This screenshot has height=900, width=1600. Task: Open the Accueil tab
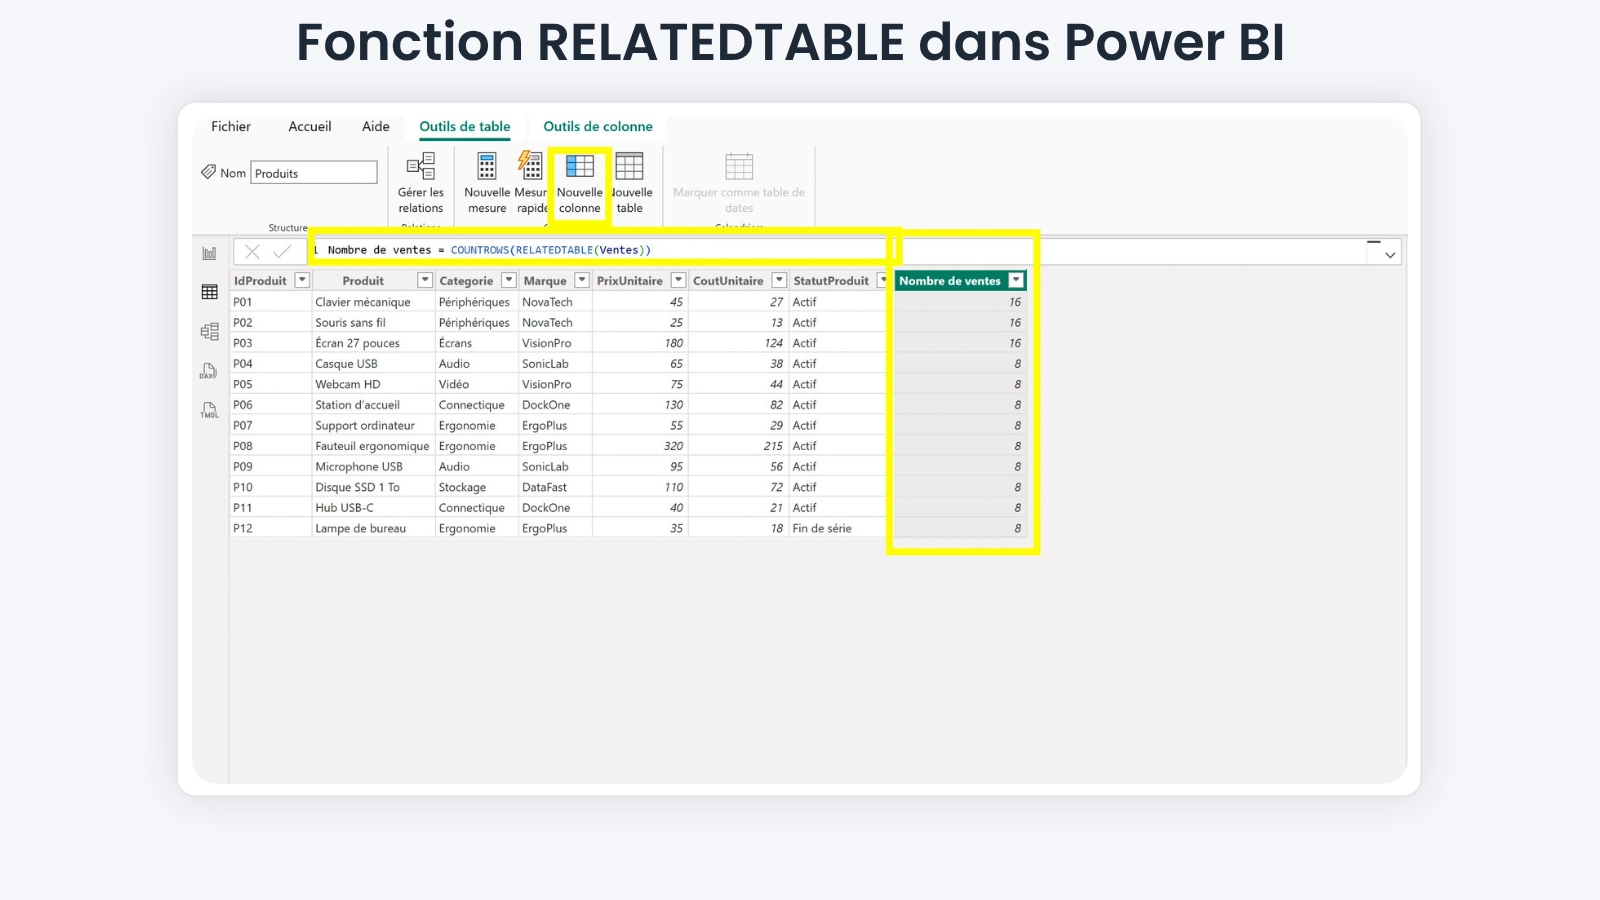[x=310, y=126]
